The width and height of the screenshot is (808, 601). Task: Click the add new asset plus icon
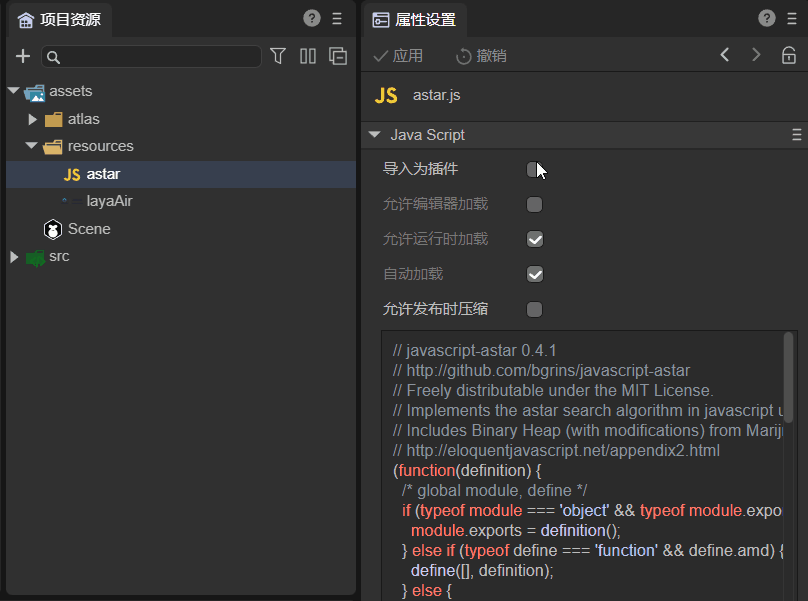coord(23,56)
